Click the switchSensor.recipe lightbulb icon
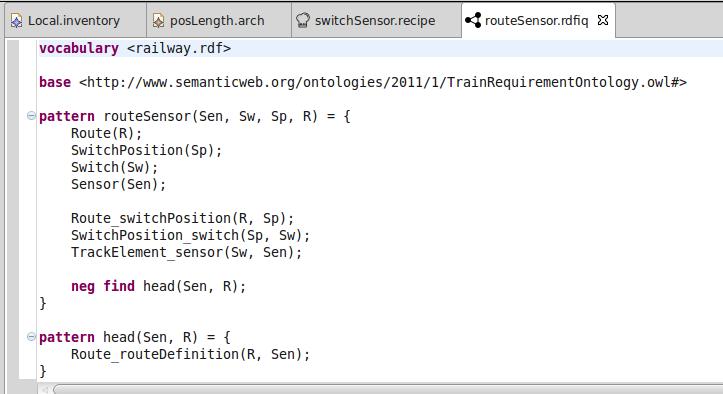Image resolution: width=723 pixels, height=394 pixels. 302,21
